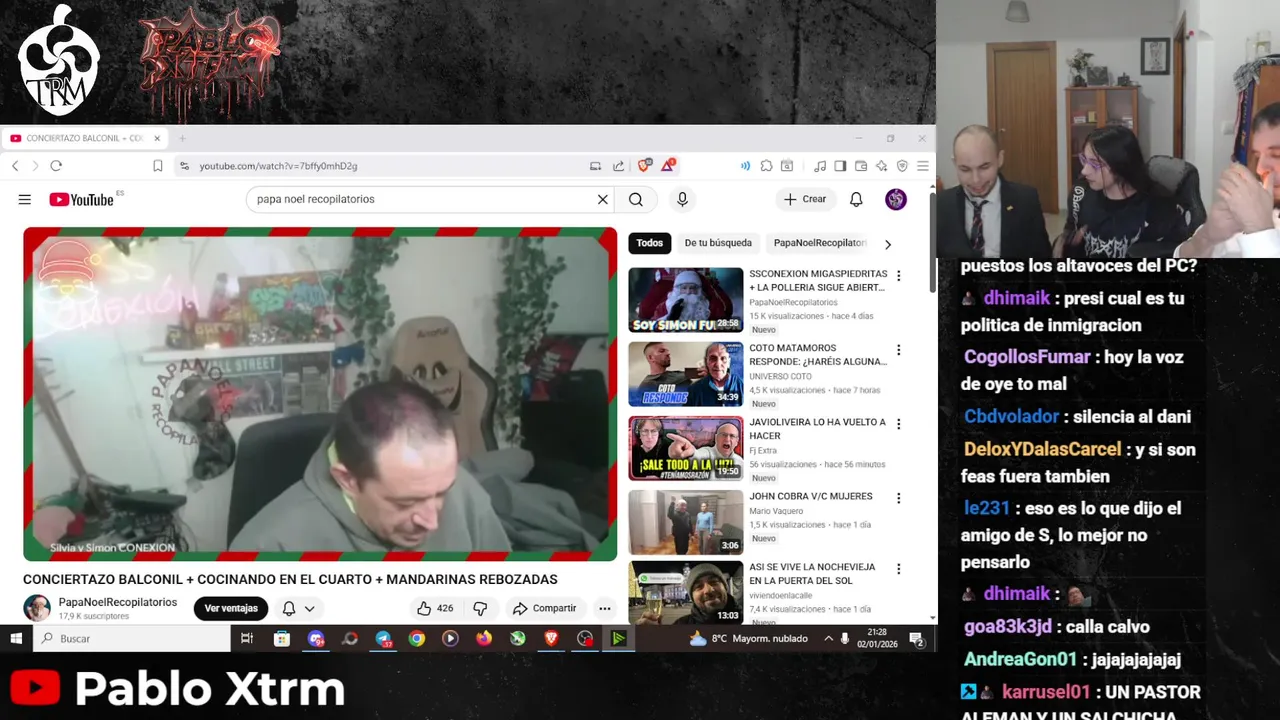Click the Ver ventajas button
Viewport: 1280px width, 720px height.
point(231,608)
